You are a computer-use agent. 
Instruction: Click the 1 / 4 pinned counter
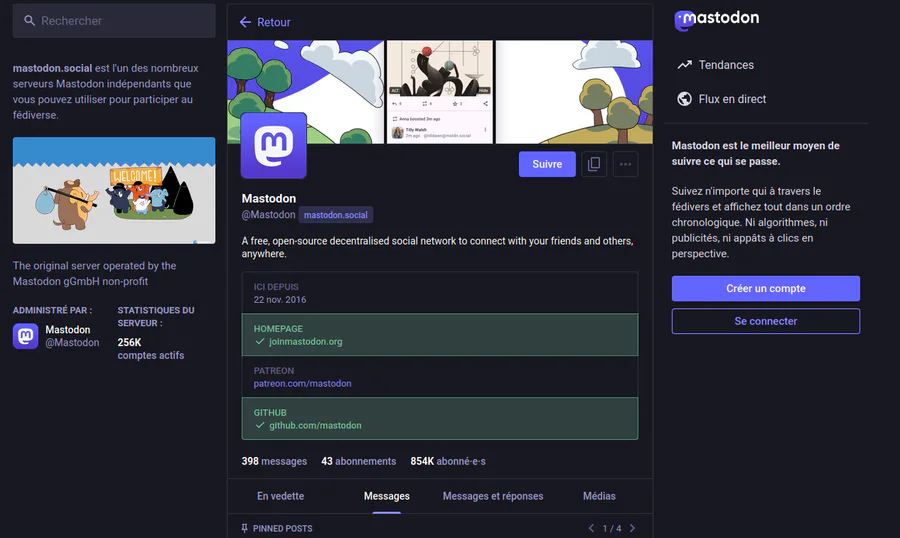click(612, 528)
